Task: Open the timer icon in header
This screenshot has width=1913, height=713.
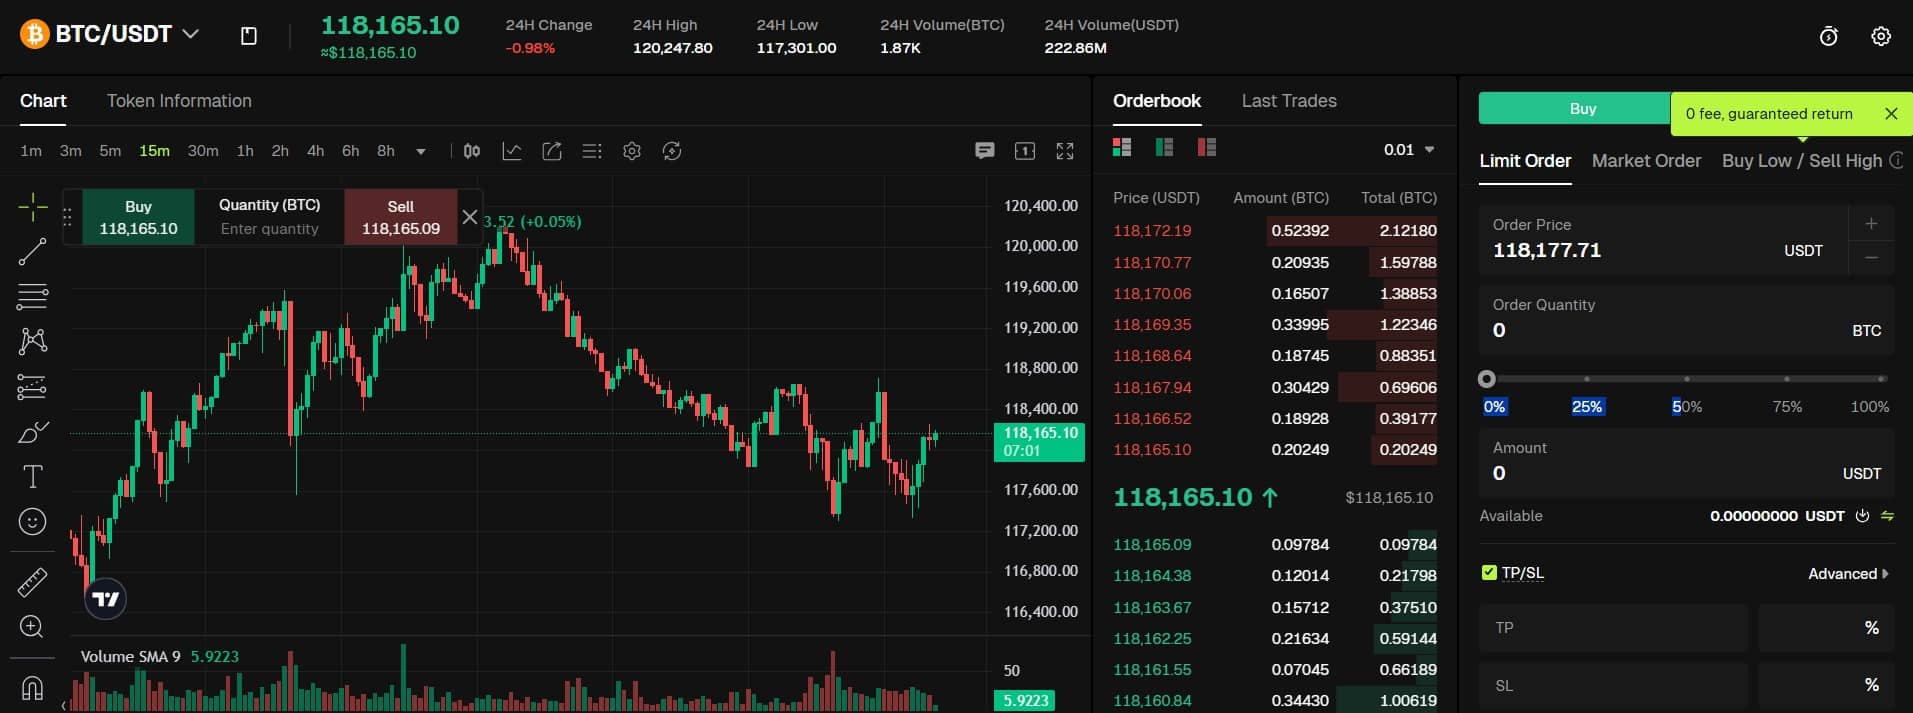Action: [x=1829, y=36]
